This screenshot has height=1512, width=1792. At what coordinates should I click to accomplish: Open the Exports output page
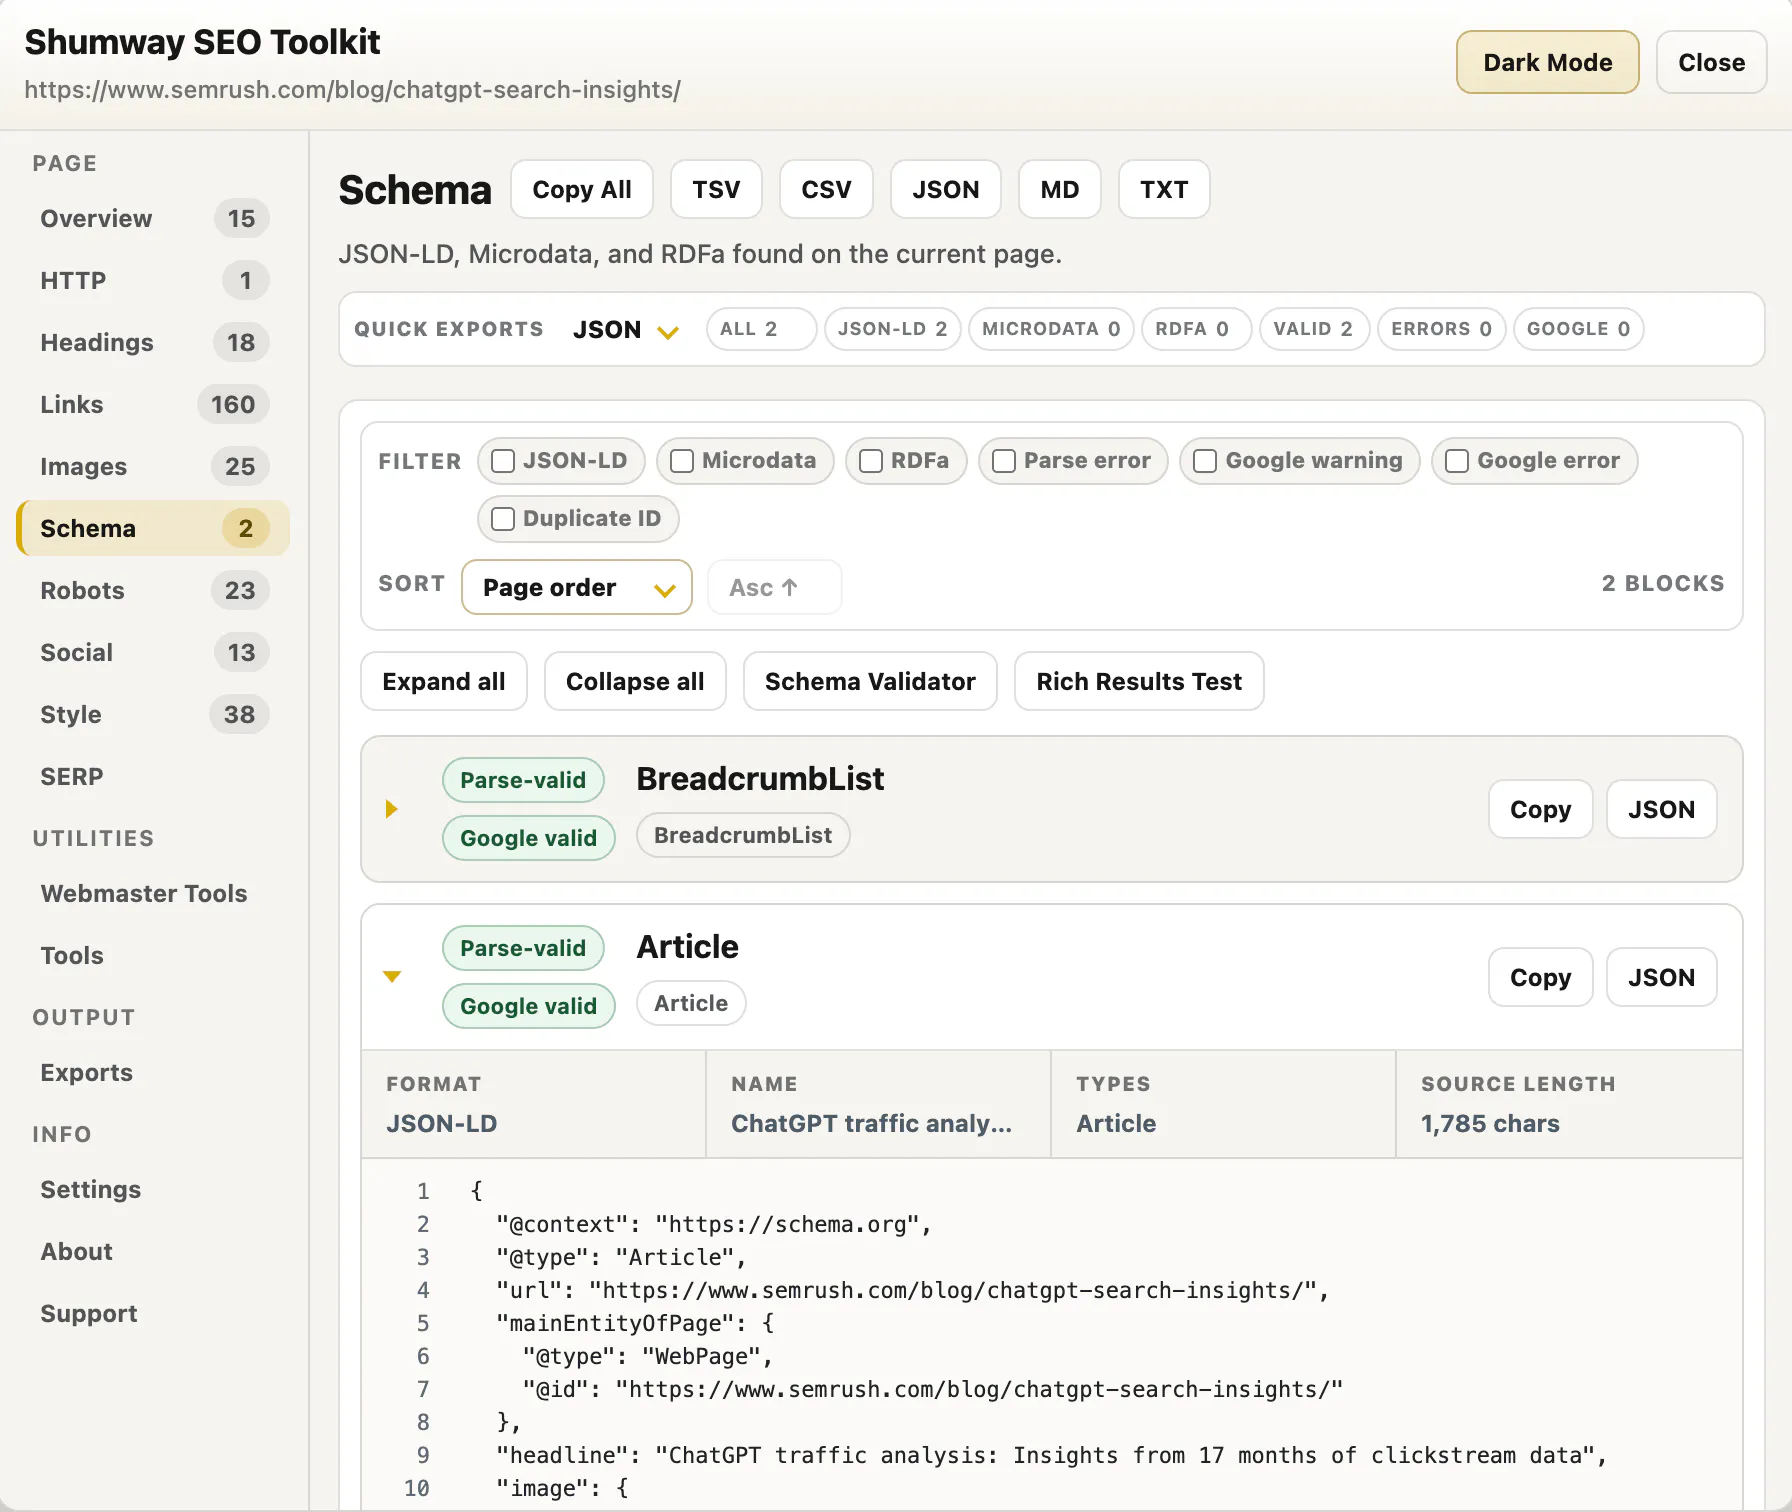(x=153, y=1073)
